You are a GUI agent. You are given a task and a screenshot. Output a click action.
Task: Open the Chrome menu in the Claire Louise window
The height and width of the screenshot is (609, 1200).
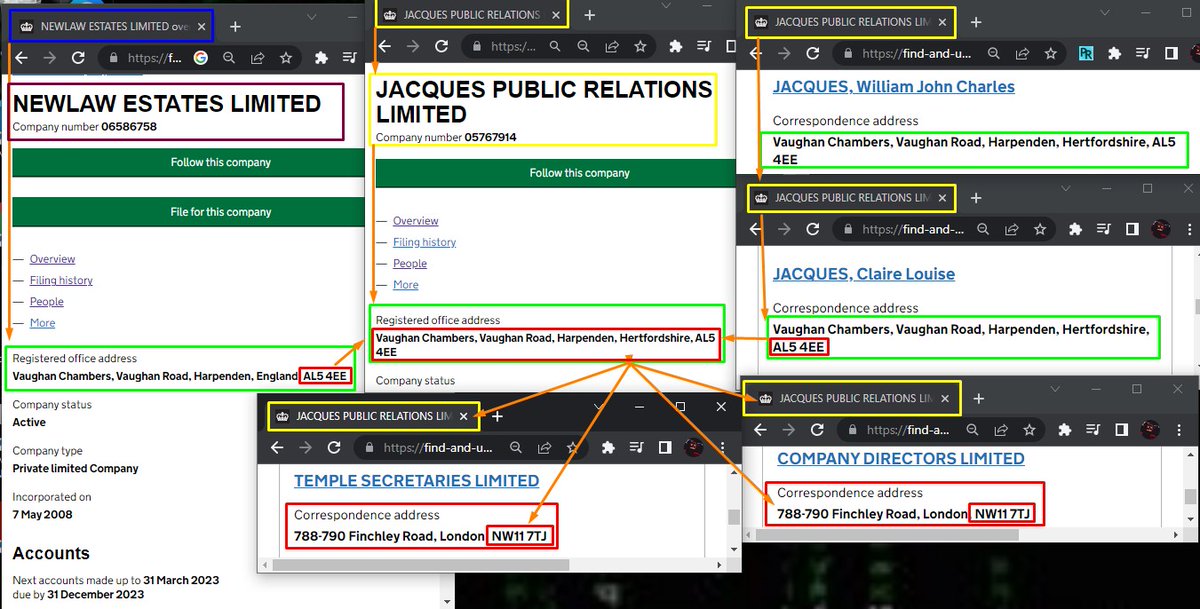(1189, 229)
